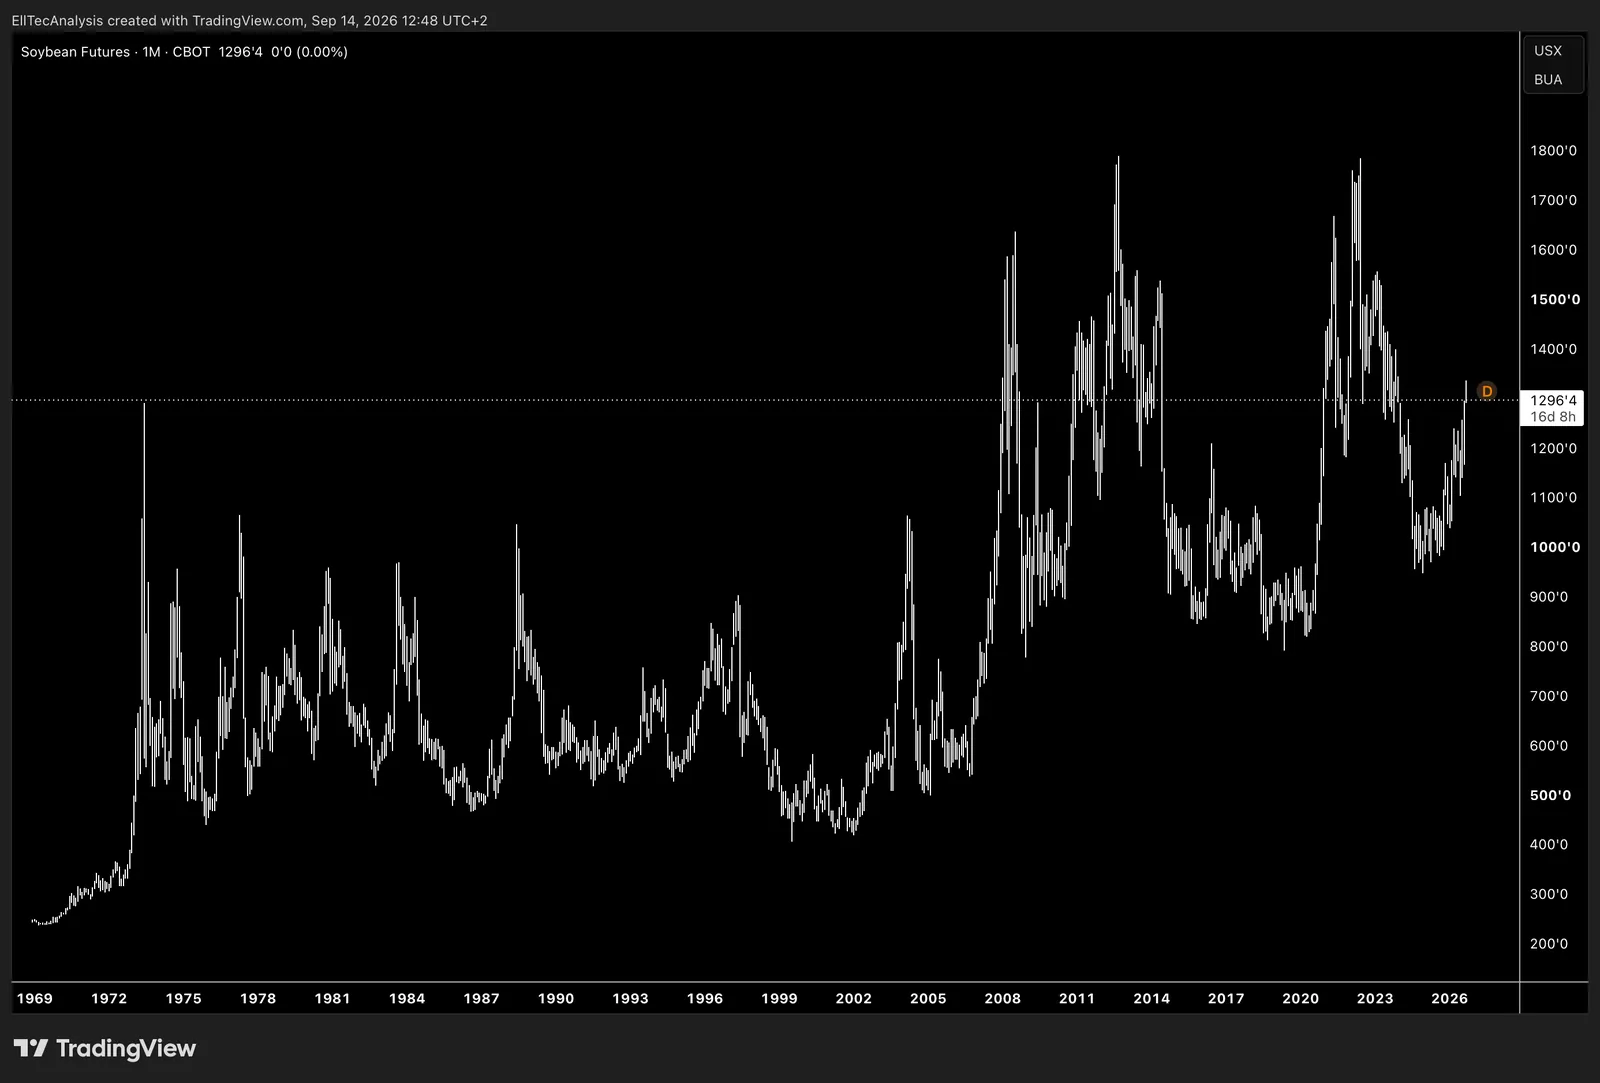Click the 1600'0 price axis label
Screen dimensions: 1600x1083
click(1553, 250)
